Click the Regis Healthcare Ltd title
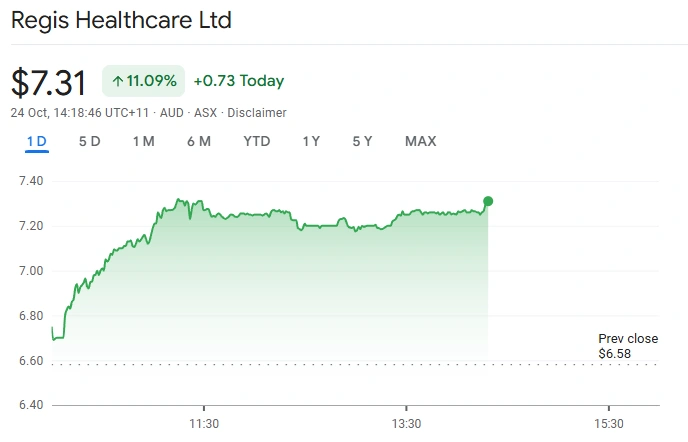The height and width of the screenshot is (442, 688). pos(121,20)
